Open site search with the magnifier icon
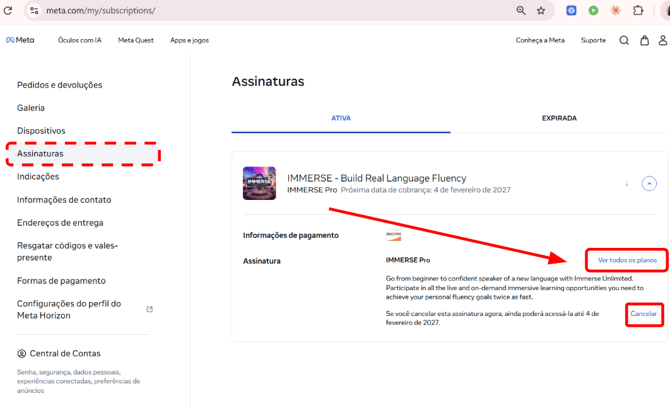The image size is (670, 408). (624, 40)
